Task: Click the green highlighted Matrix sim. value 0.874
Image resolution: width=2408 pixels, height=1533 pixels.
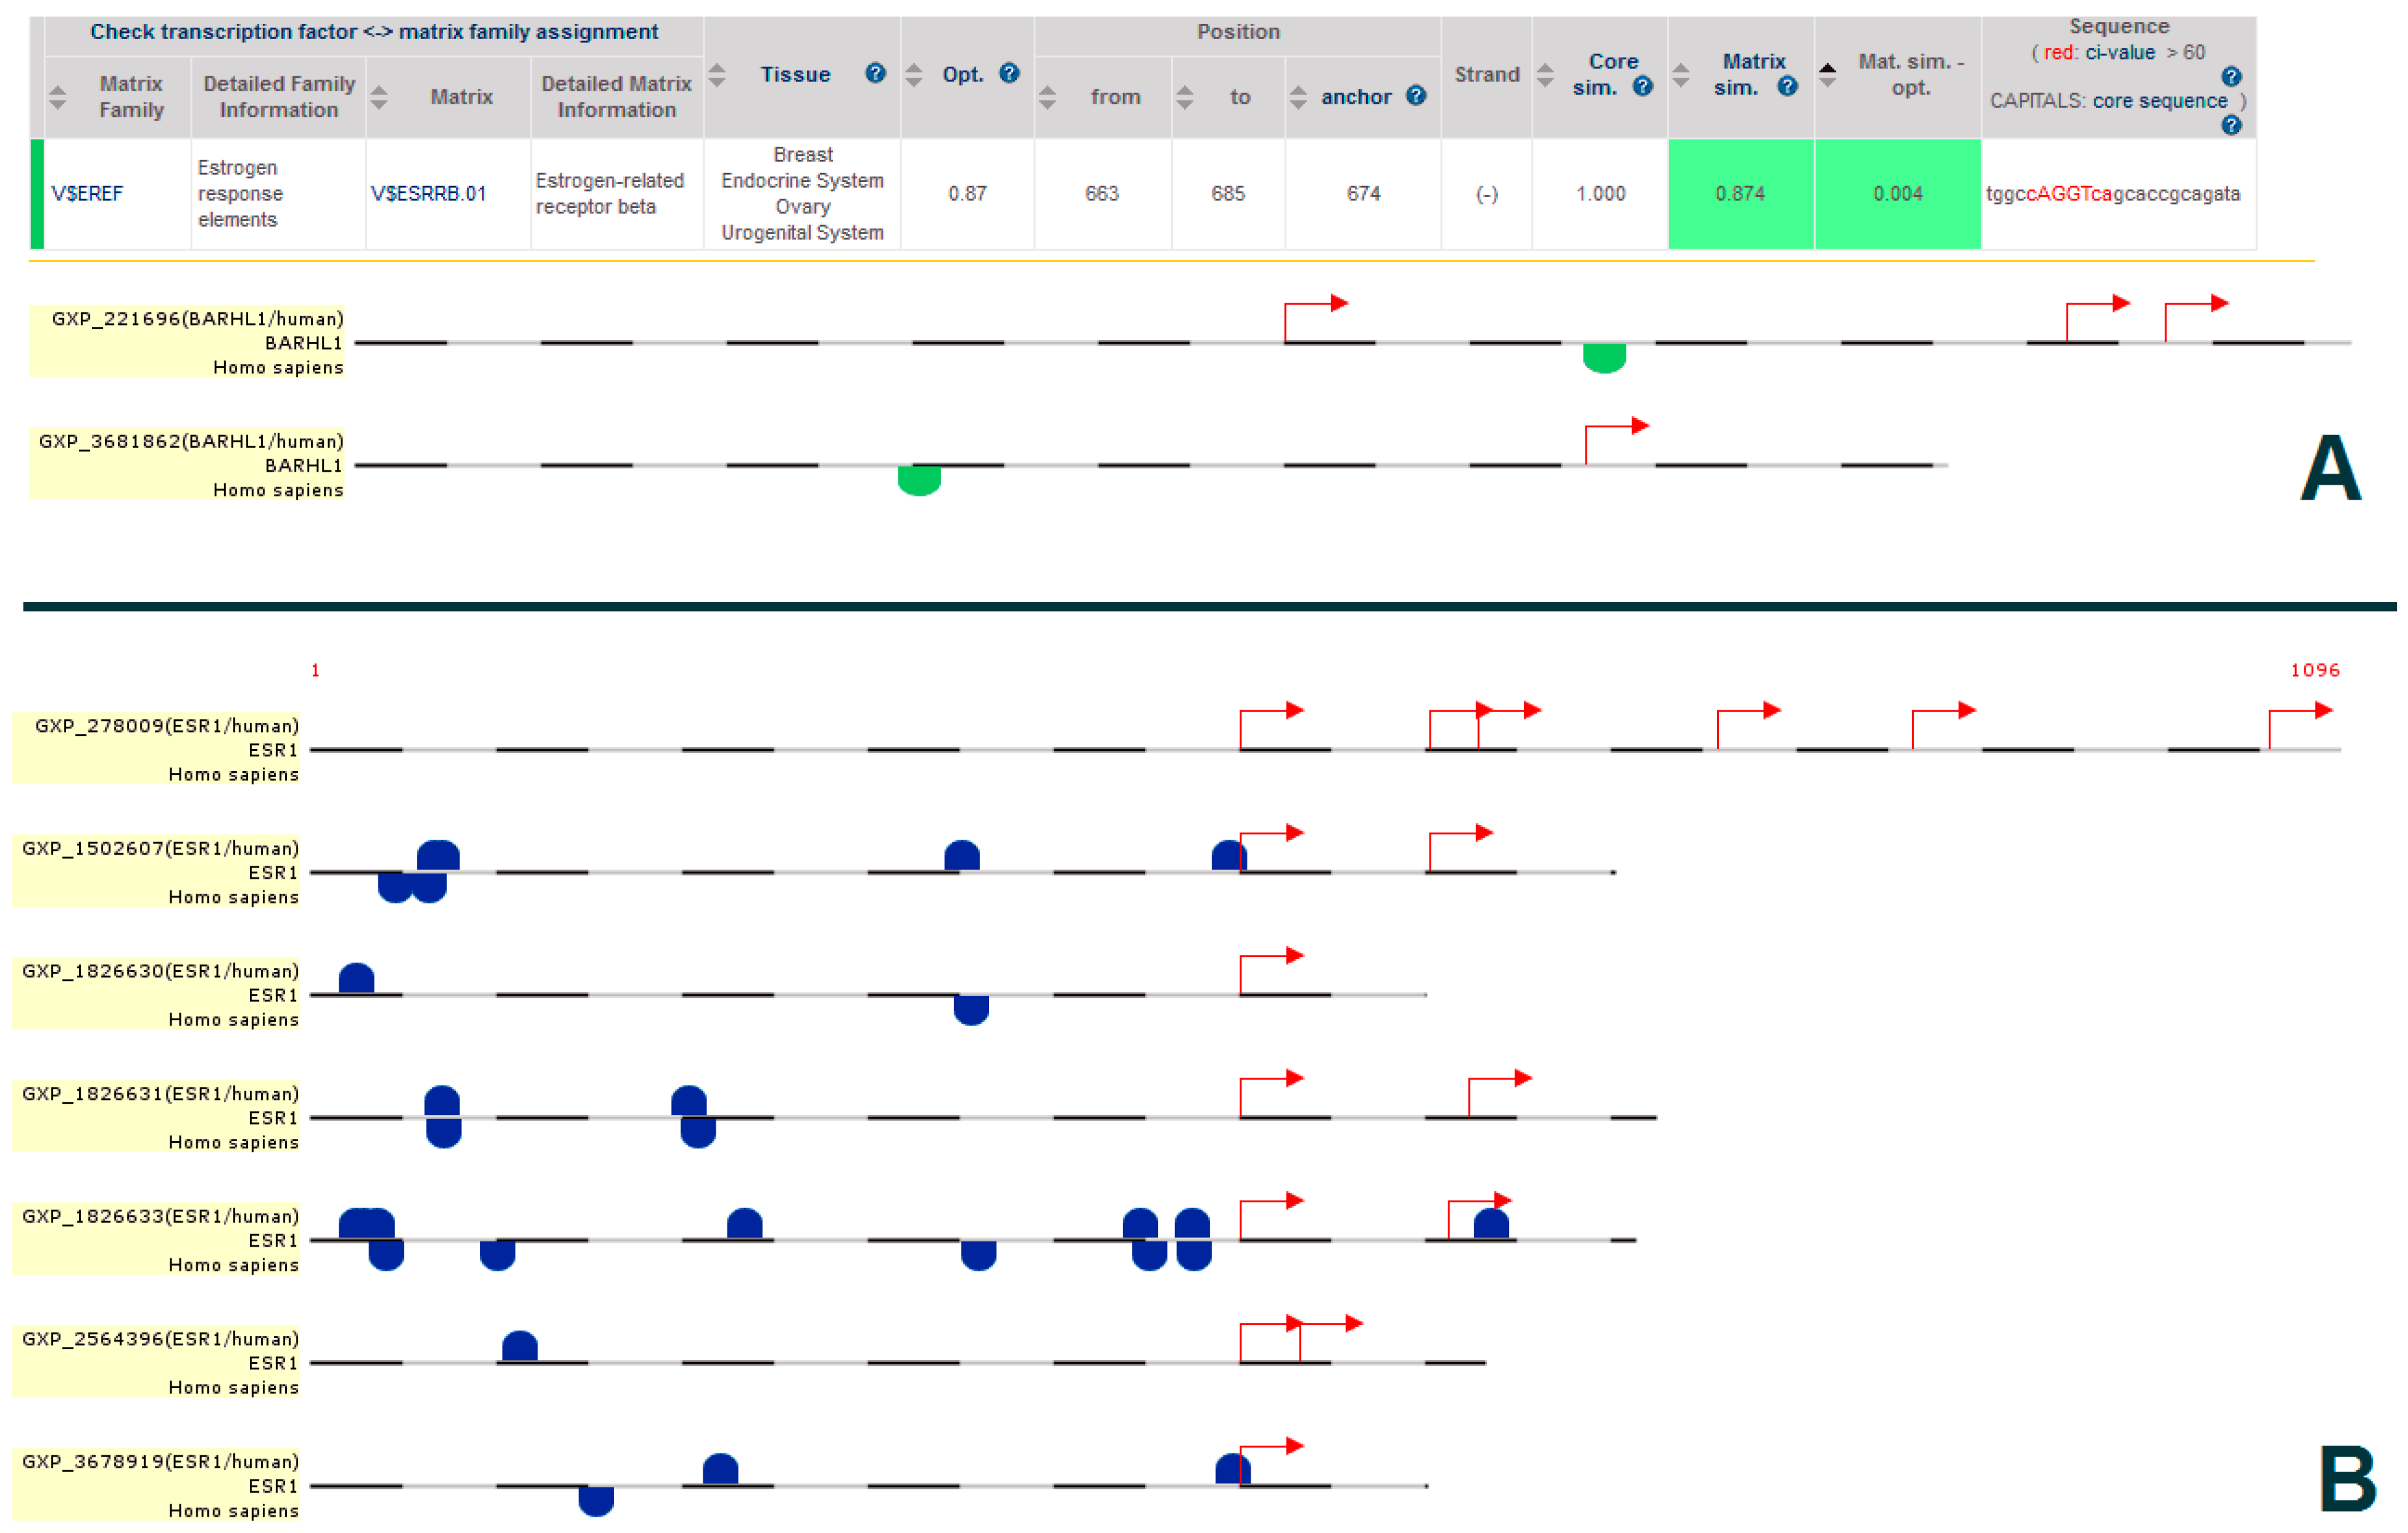Action: tap(1741, 194)
